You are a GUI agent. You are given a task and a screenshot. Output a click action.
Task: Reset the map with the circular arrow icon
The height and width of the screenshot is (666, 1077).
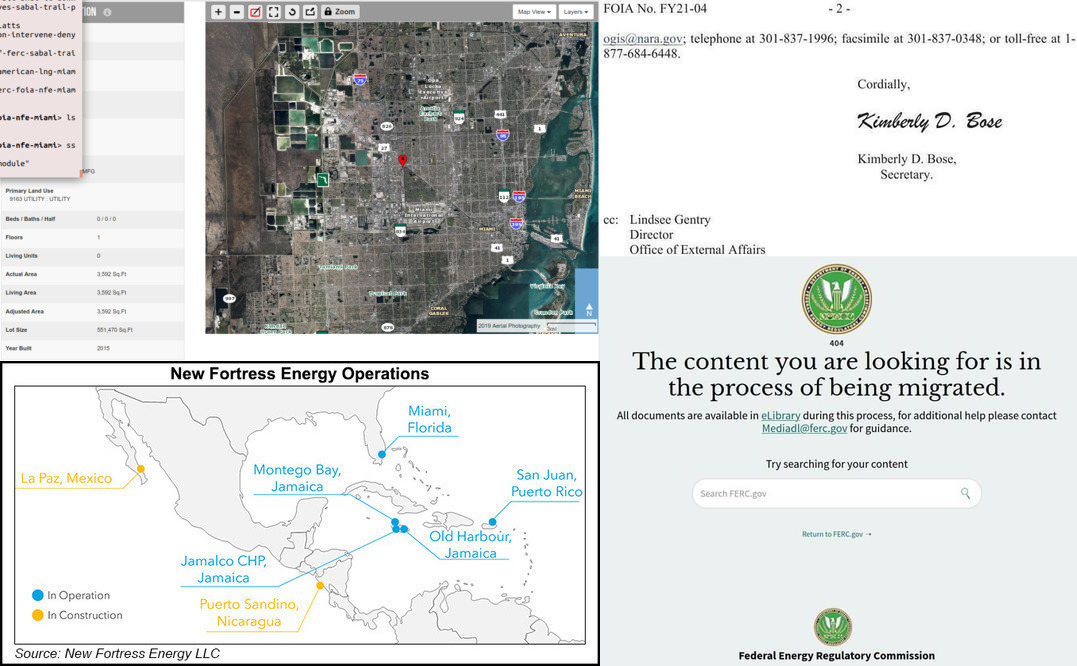tap(292, 12)
